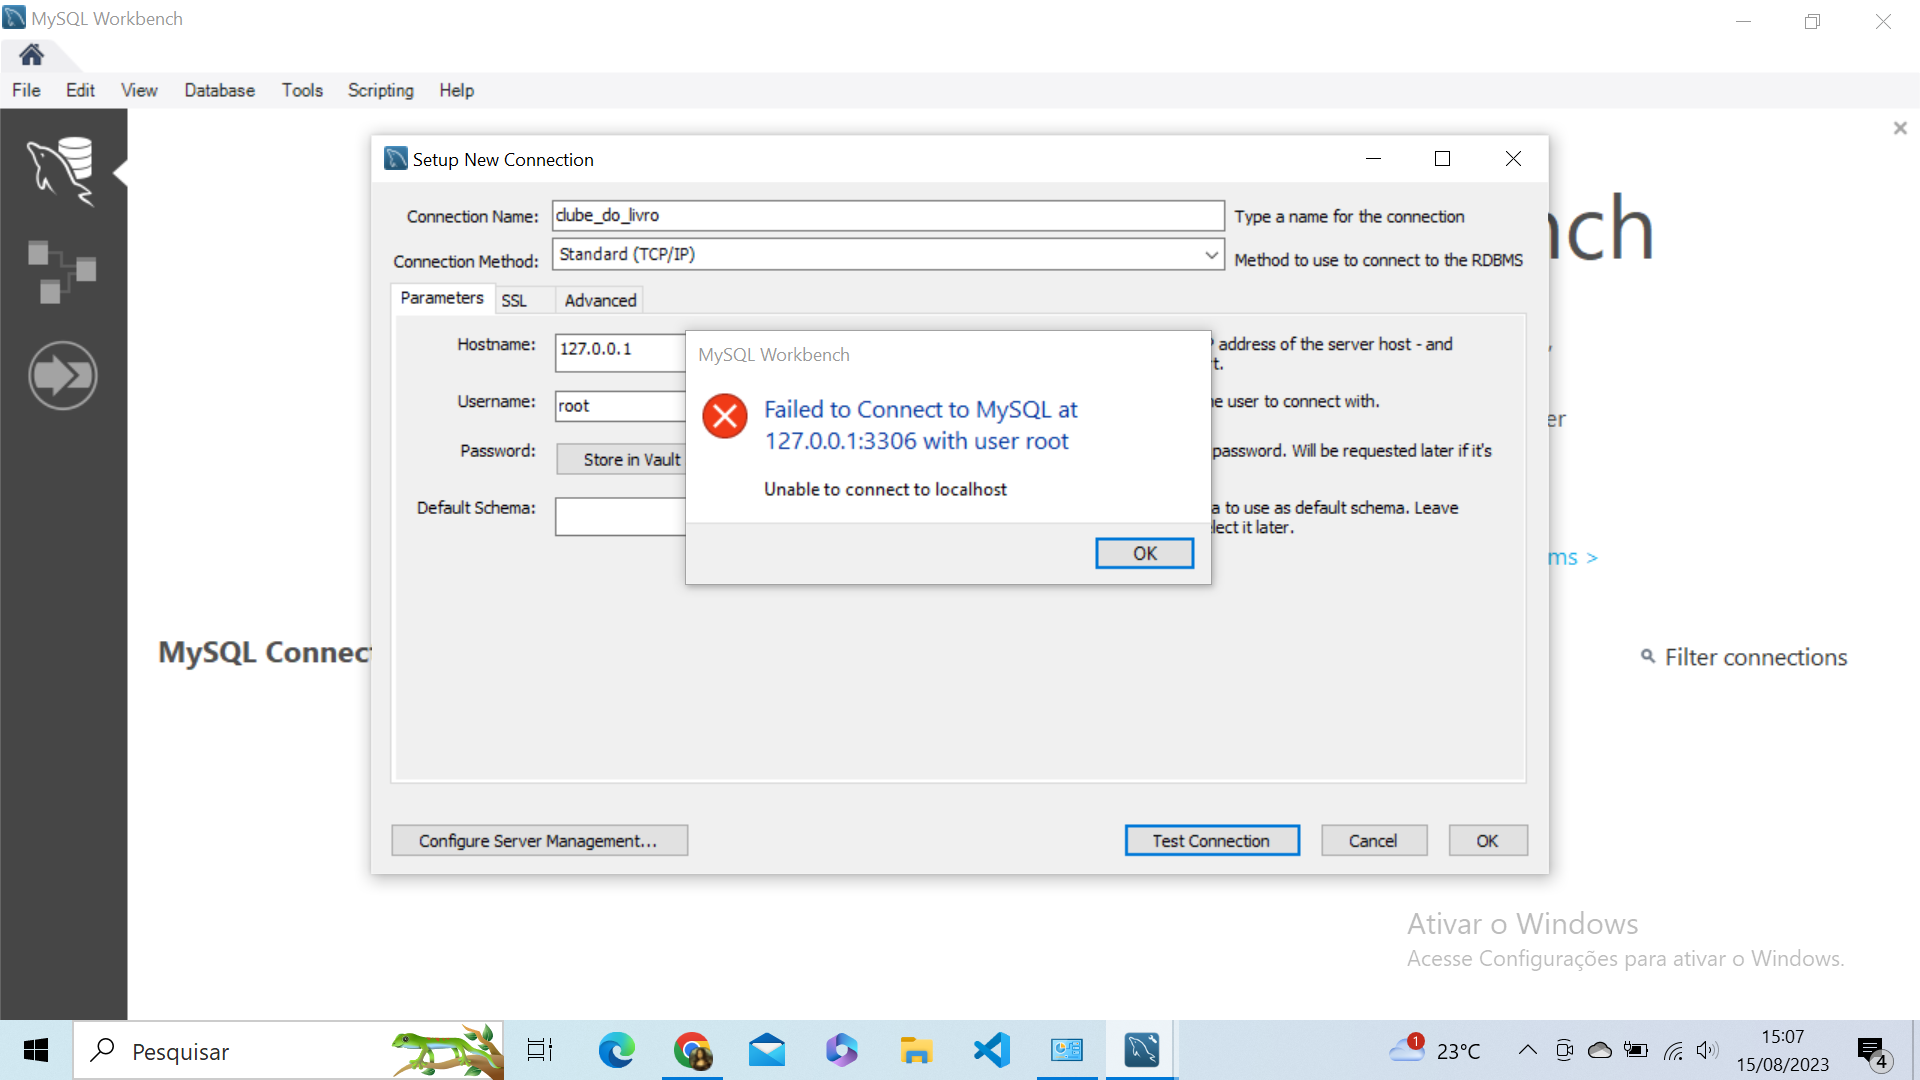Open the Database menu

coord(219,90)
